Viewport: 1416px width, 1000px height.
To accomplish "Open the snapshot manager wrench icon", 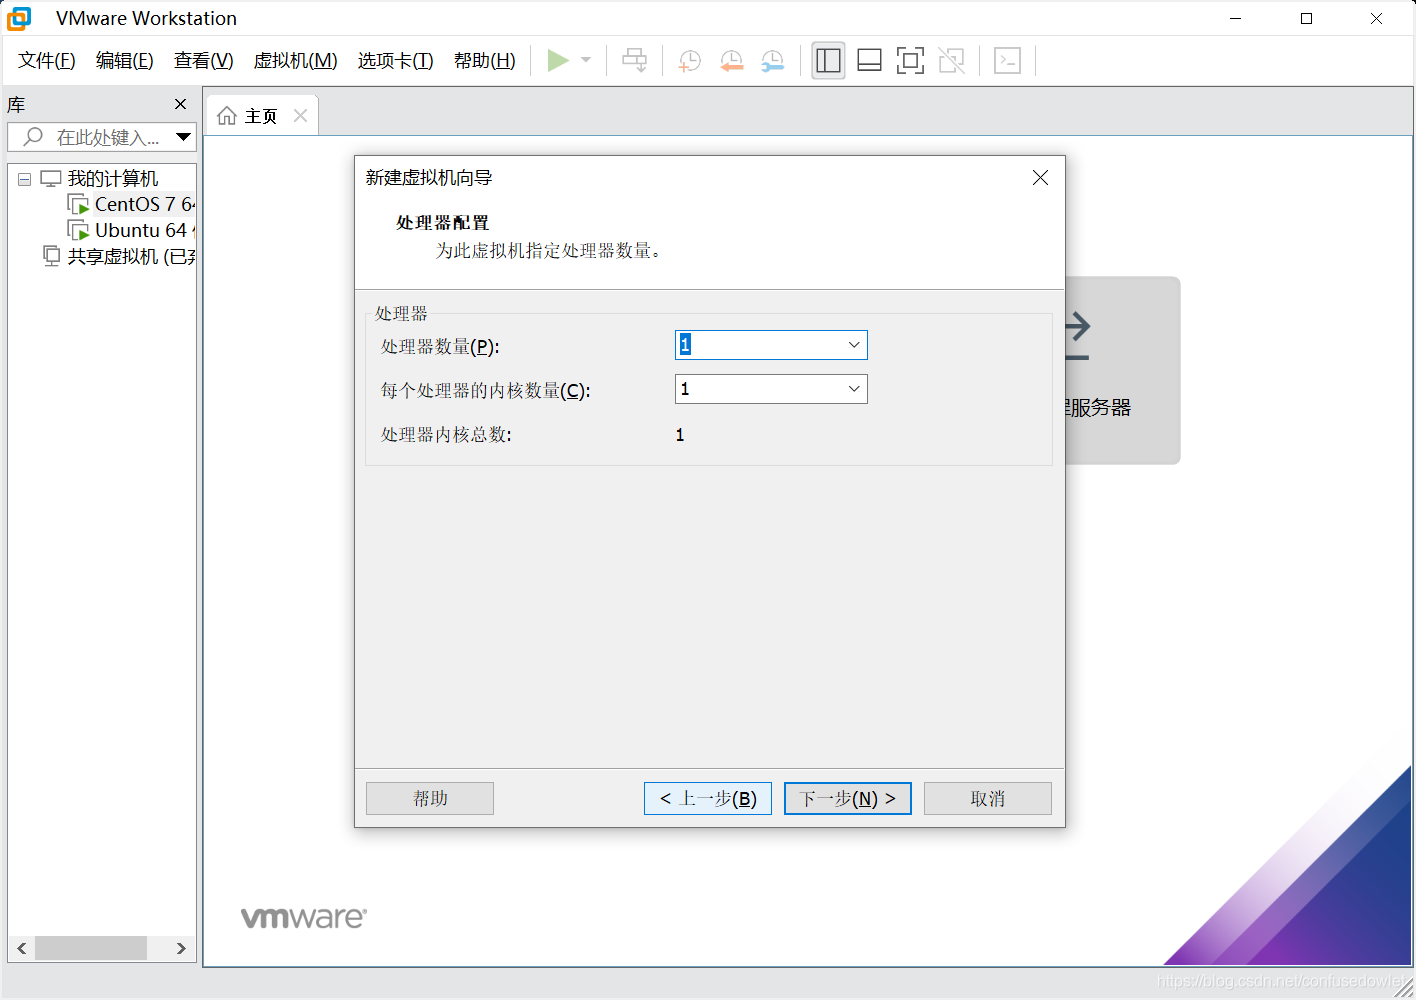I will pyautogui.click(x=772, y=61).
